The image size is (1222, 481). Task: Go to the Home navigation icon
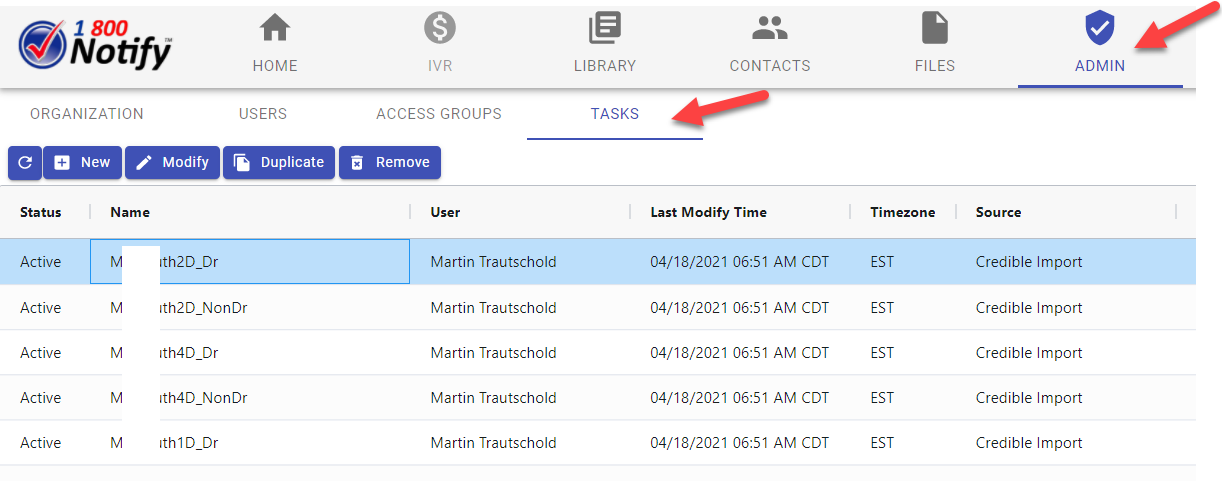275,28
